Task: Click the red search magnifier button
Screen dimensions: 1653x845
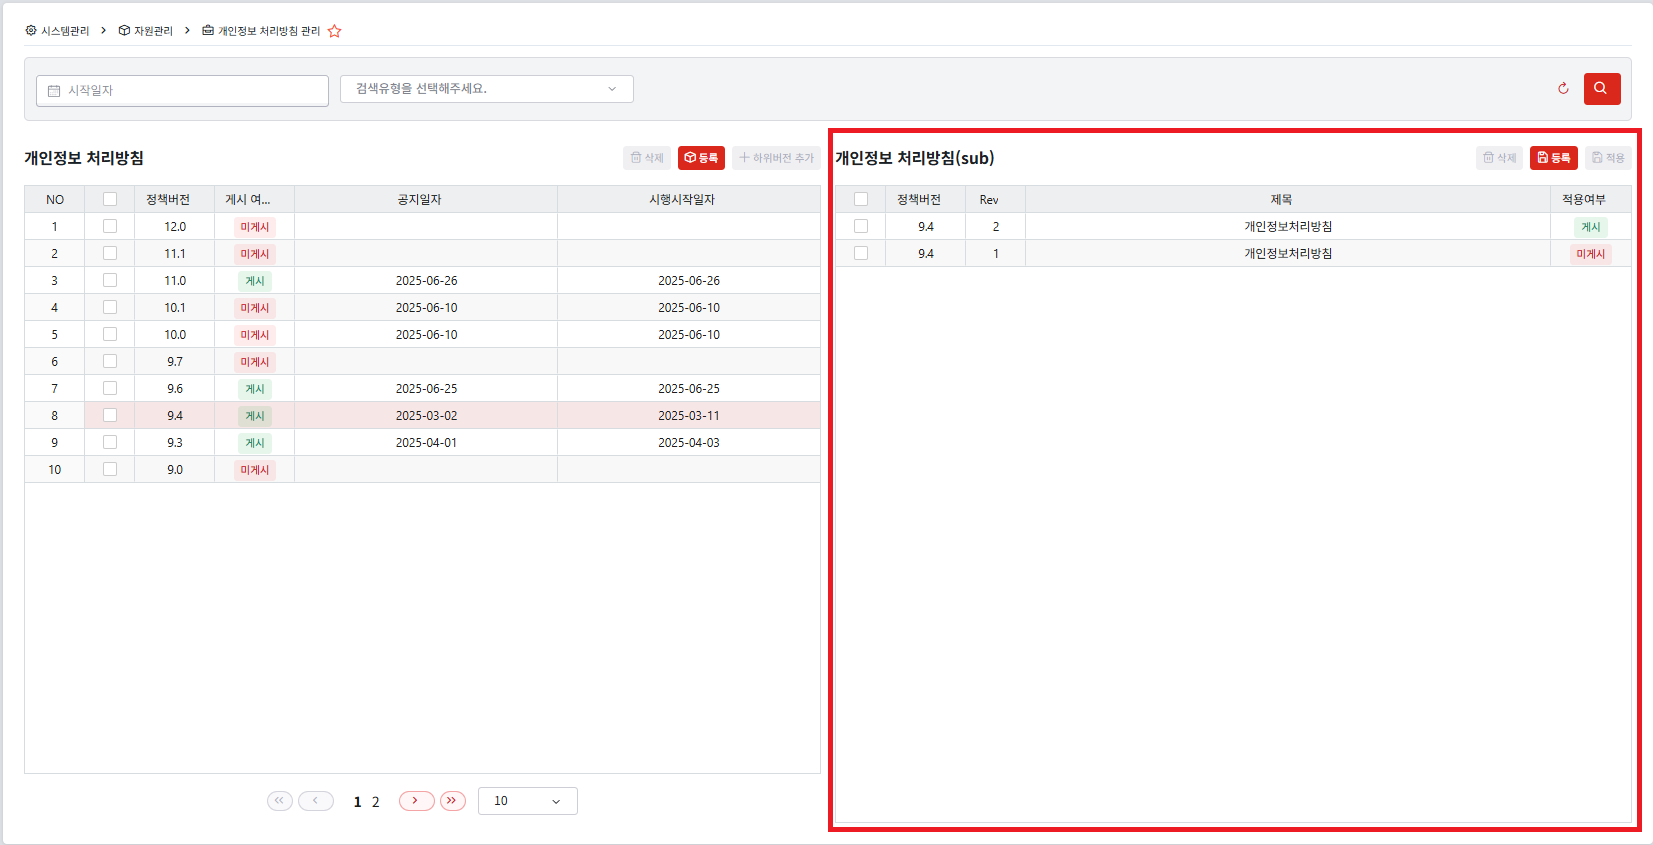Action: point(1602,88)
